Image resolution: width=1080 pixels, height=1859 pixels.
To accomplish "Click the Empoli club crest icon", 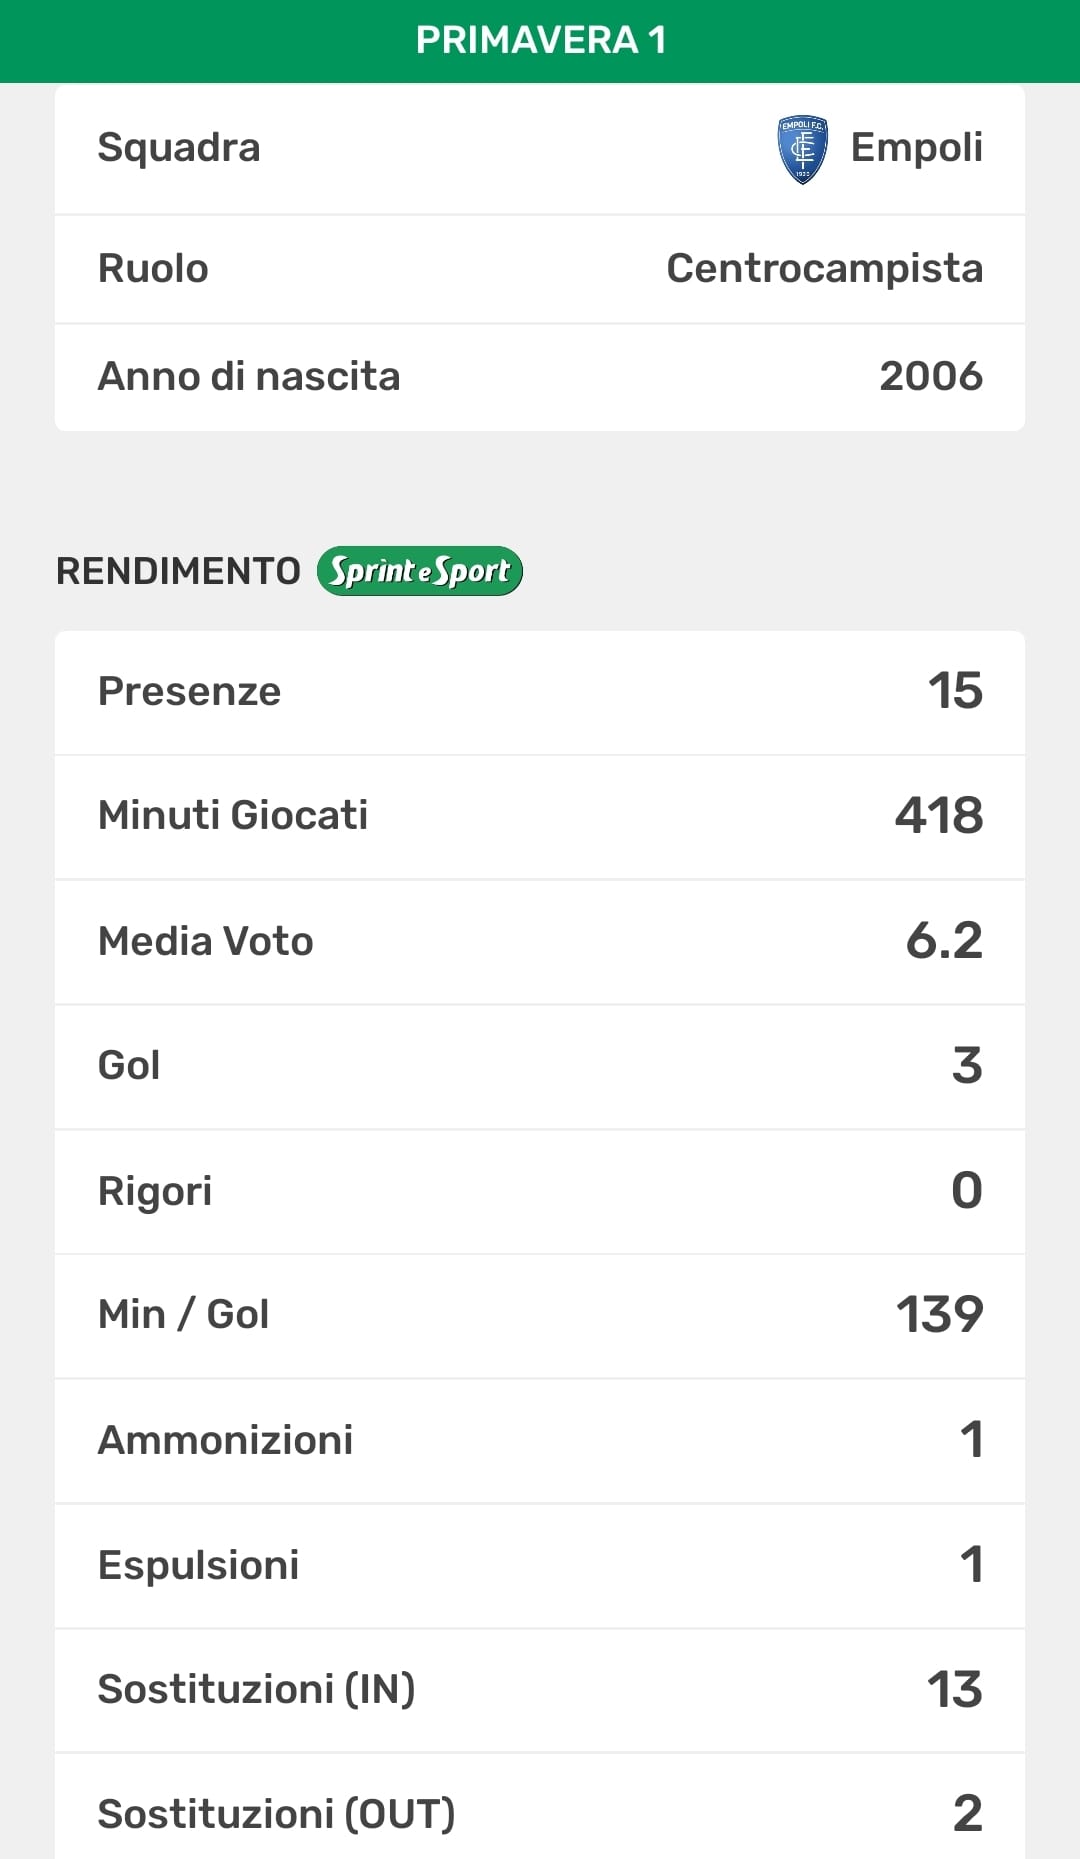I will 802,149.
